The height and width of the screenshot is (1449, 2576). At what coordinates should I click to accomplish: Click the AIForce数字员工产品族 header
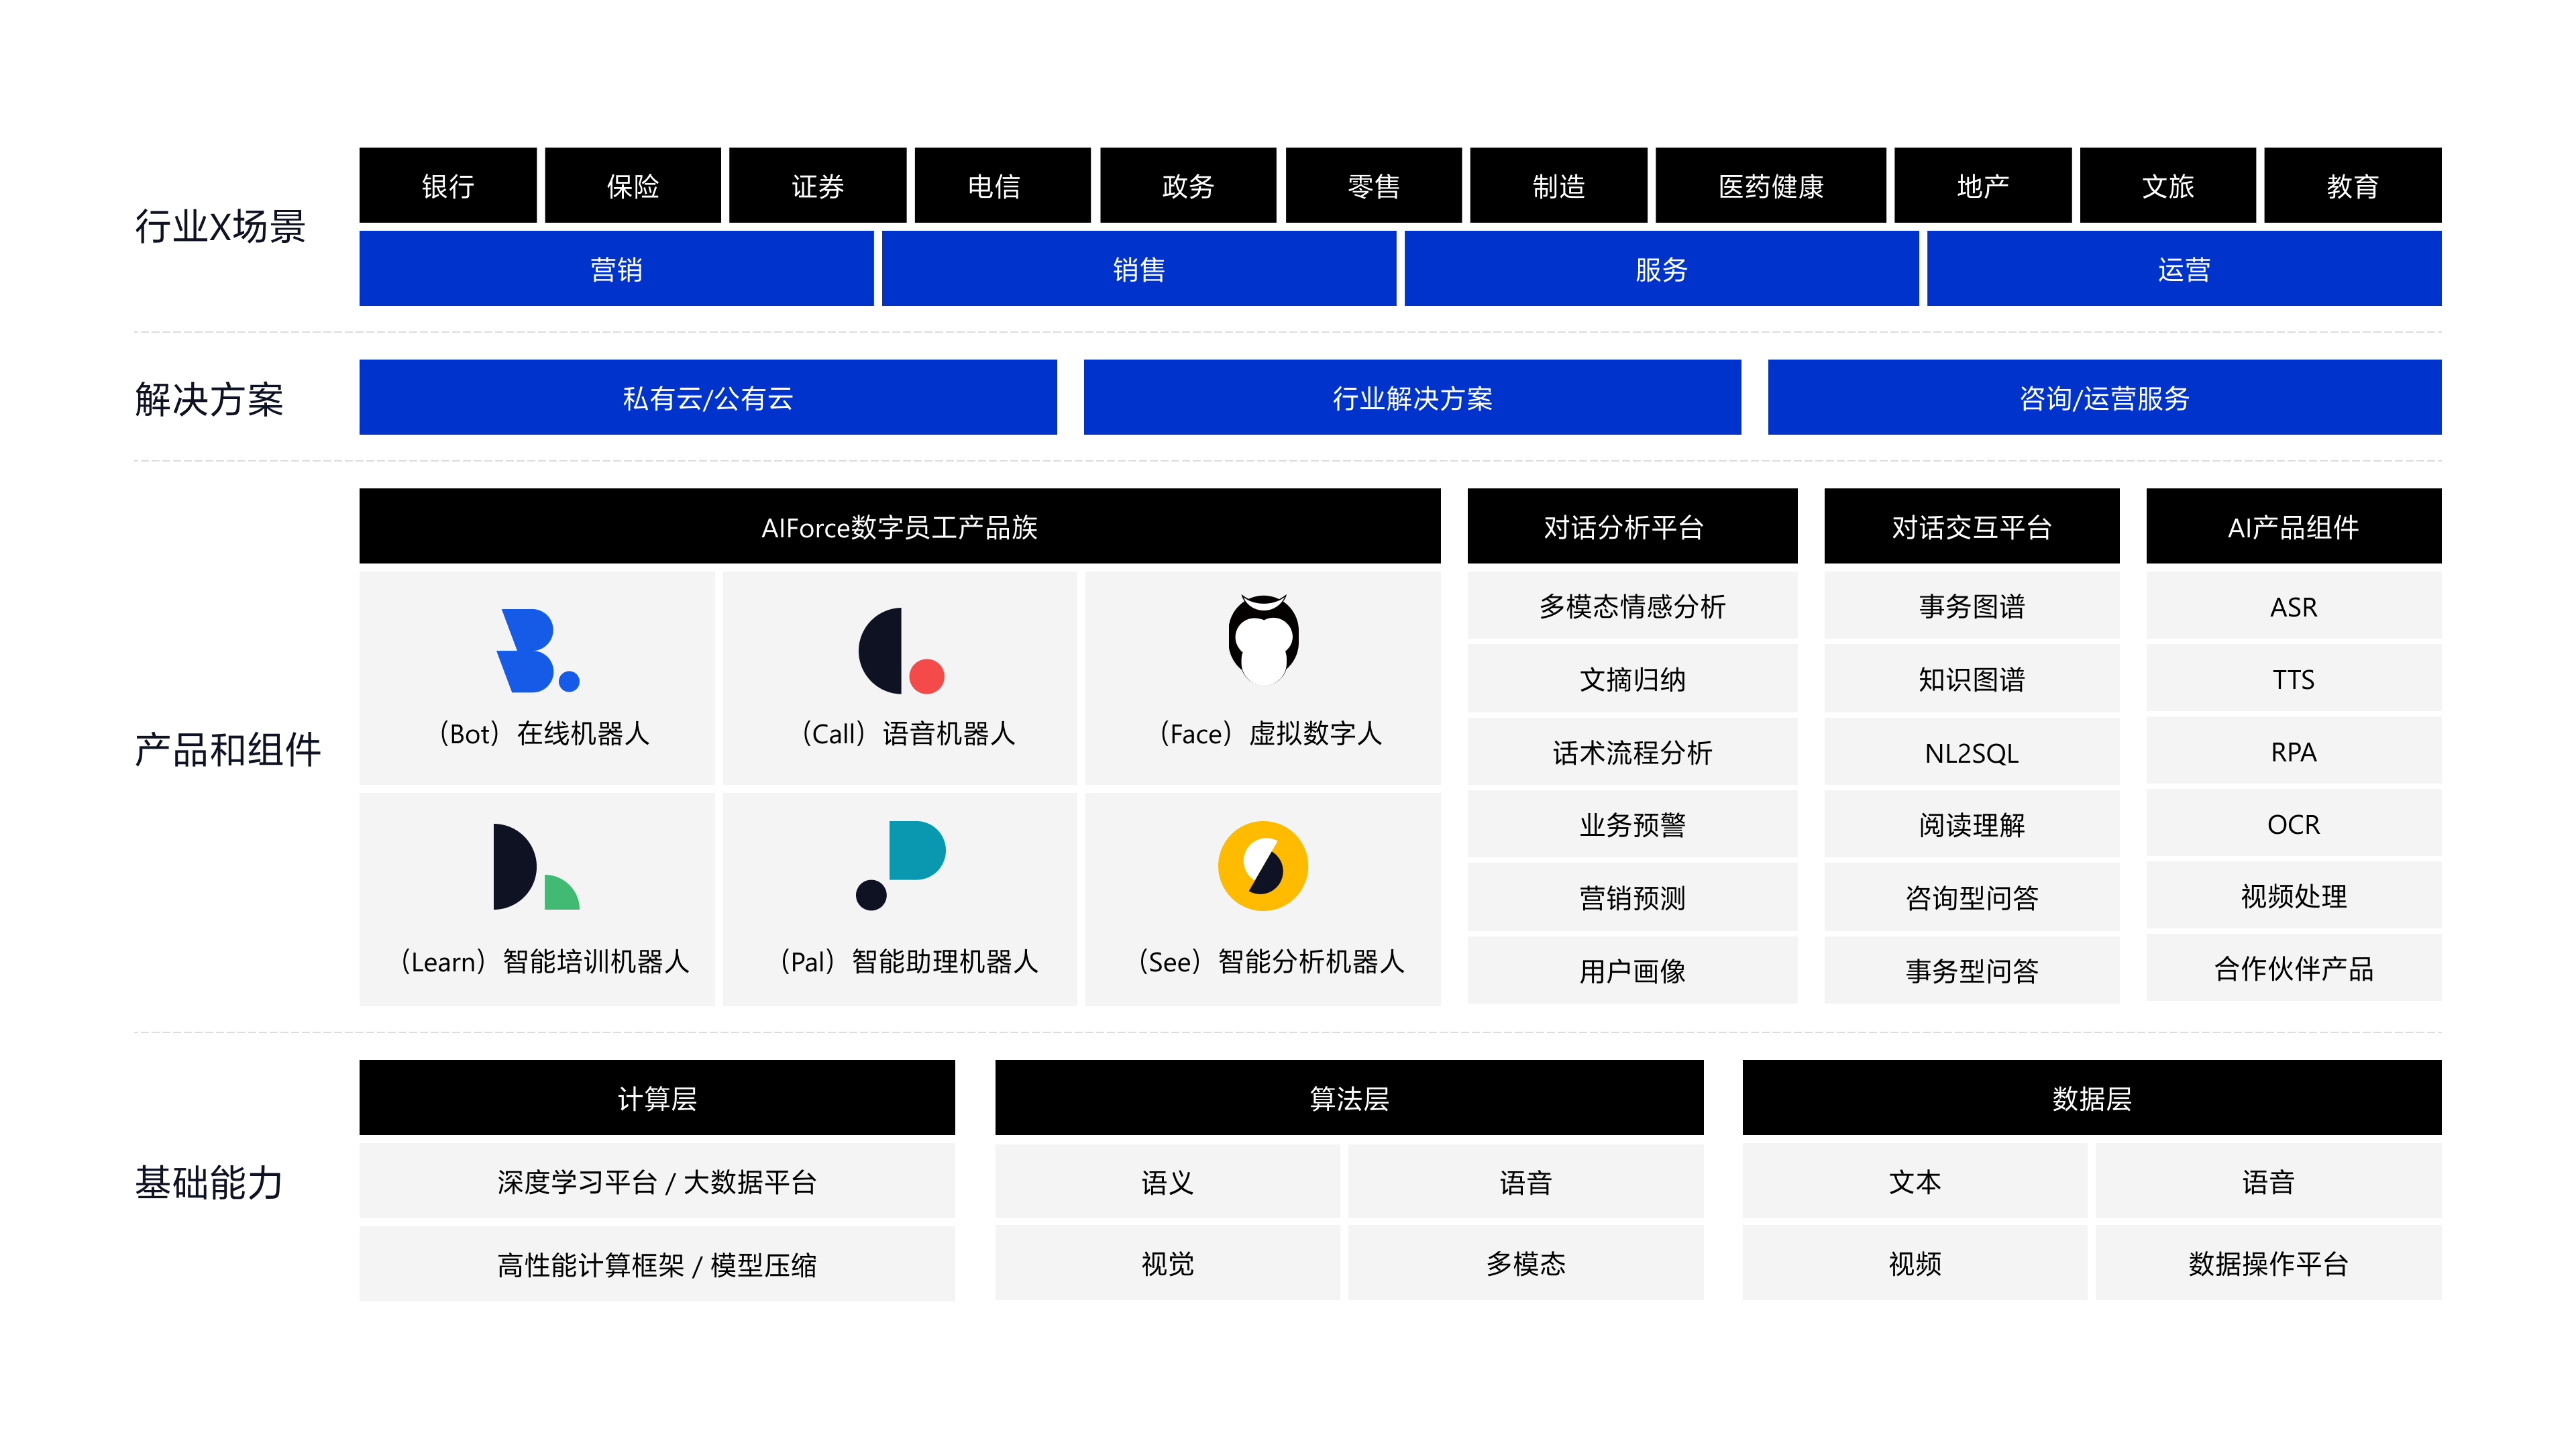[899, 527]
